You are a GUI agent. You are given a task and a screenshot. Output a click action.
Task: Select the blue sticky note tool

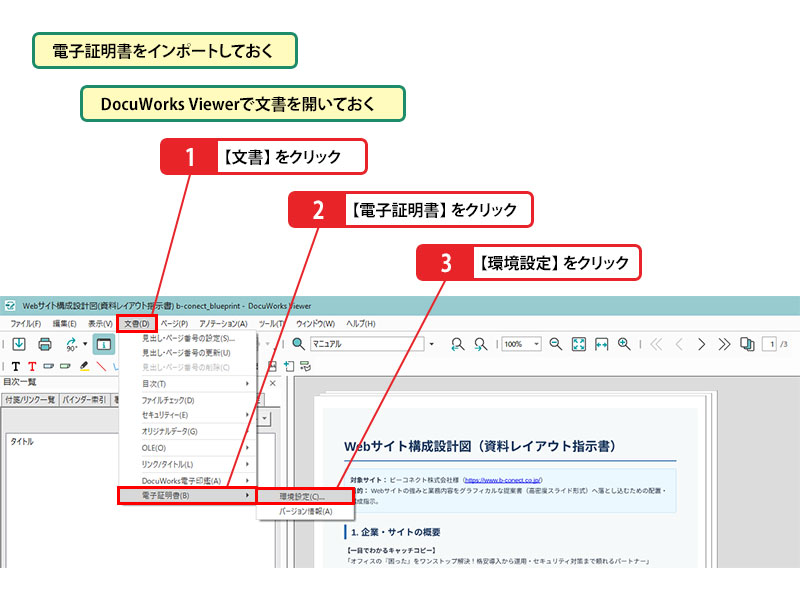coord(48,366)
